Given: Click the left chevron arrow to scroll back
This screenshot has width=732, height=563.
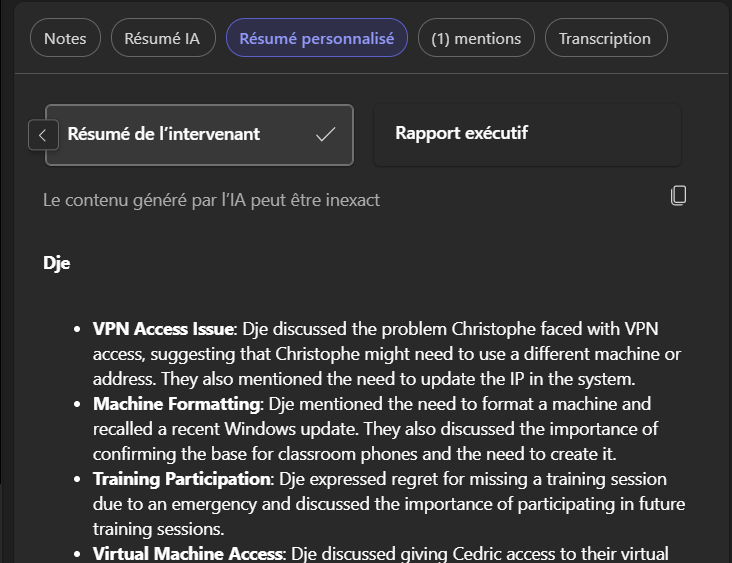Looking at the screenshot, I should [x=43, y=134].
